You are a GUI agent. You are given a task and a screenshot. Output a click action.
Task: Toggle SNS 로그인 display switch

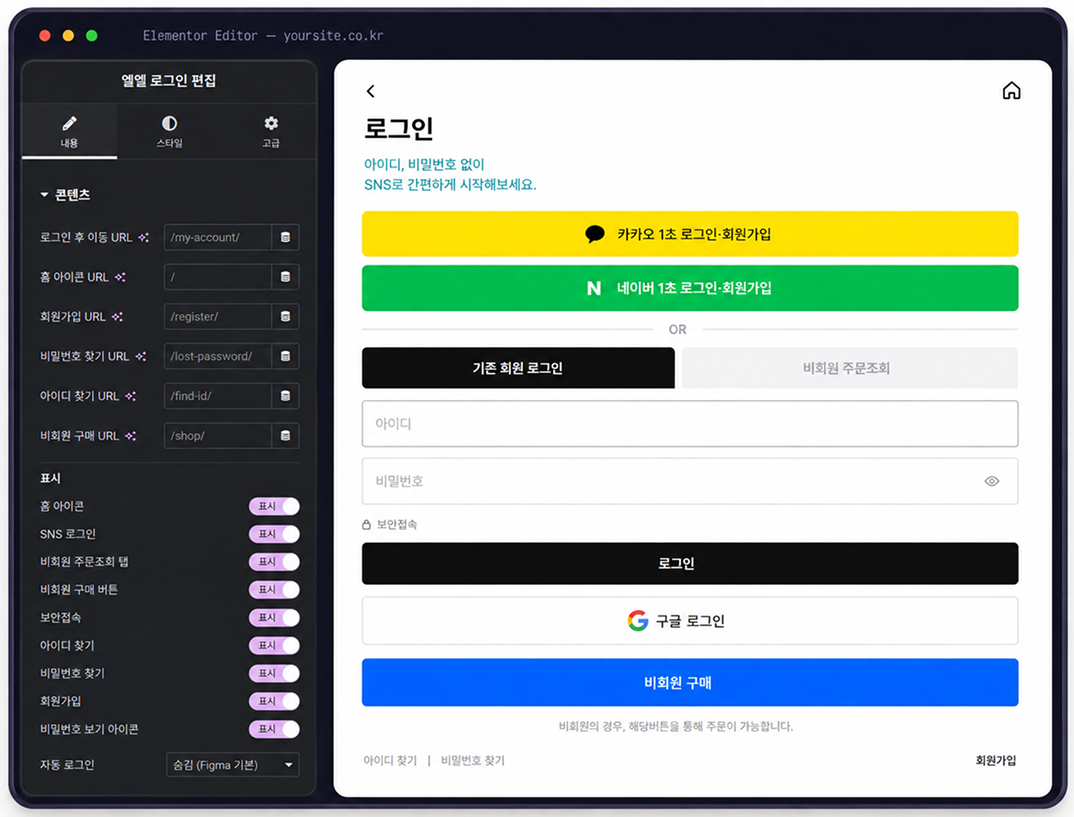tap(274, 534)
